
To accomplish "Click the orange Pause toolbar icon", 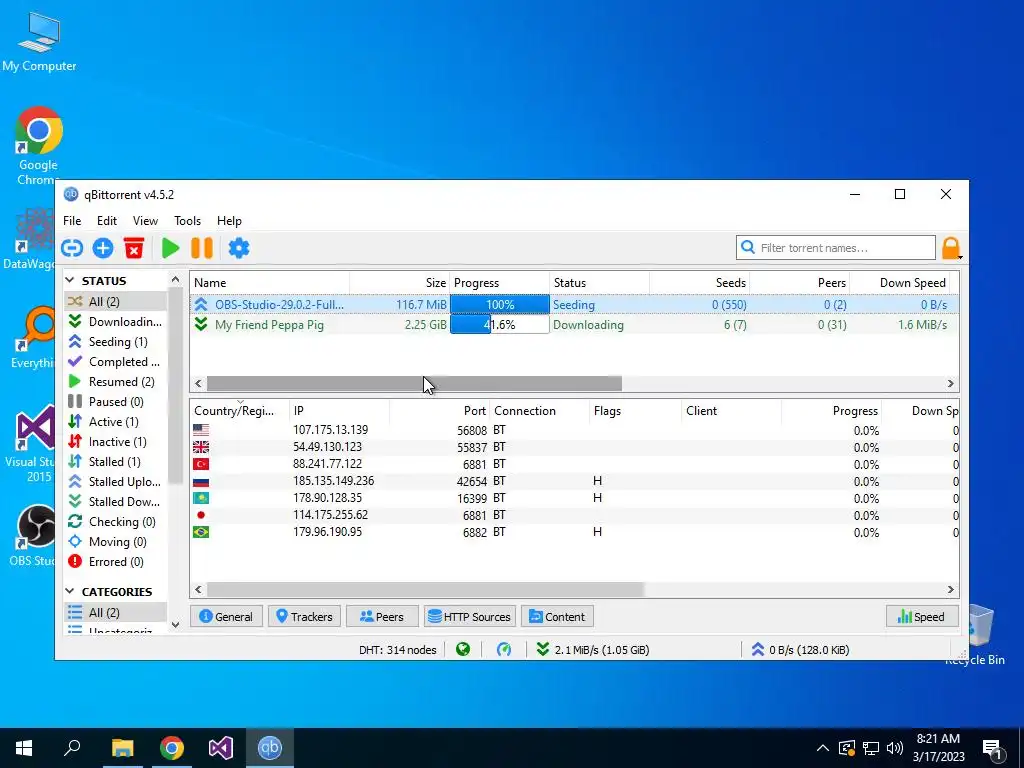I will click(202, 248).
